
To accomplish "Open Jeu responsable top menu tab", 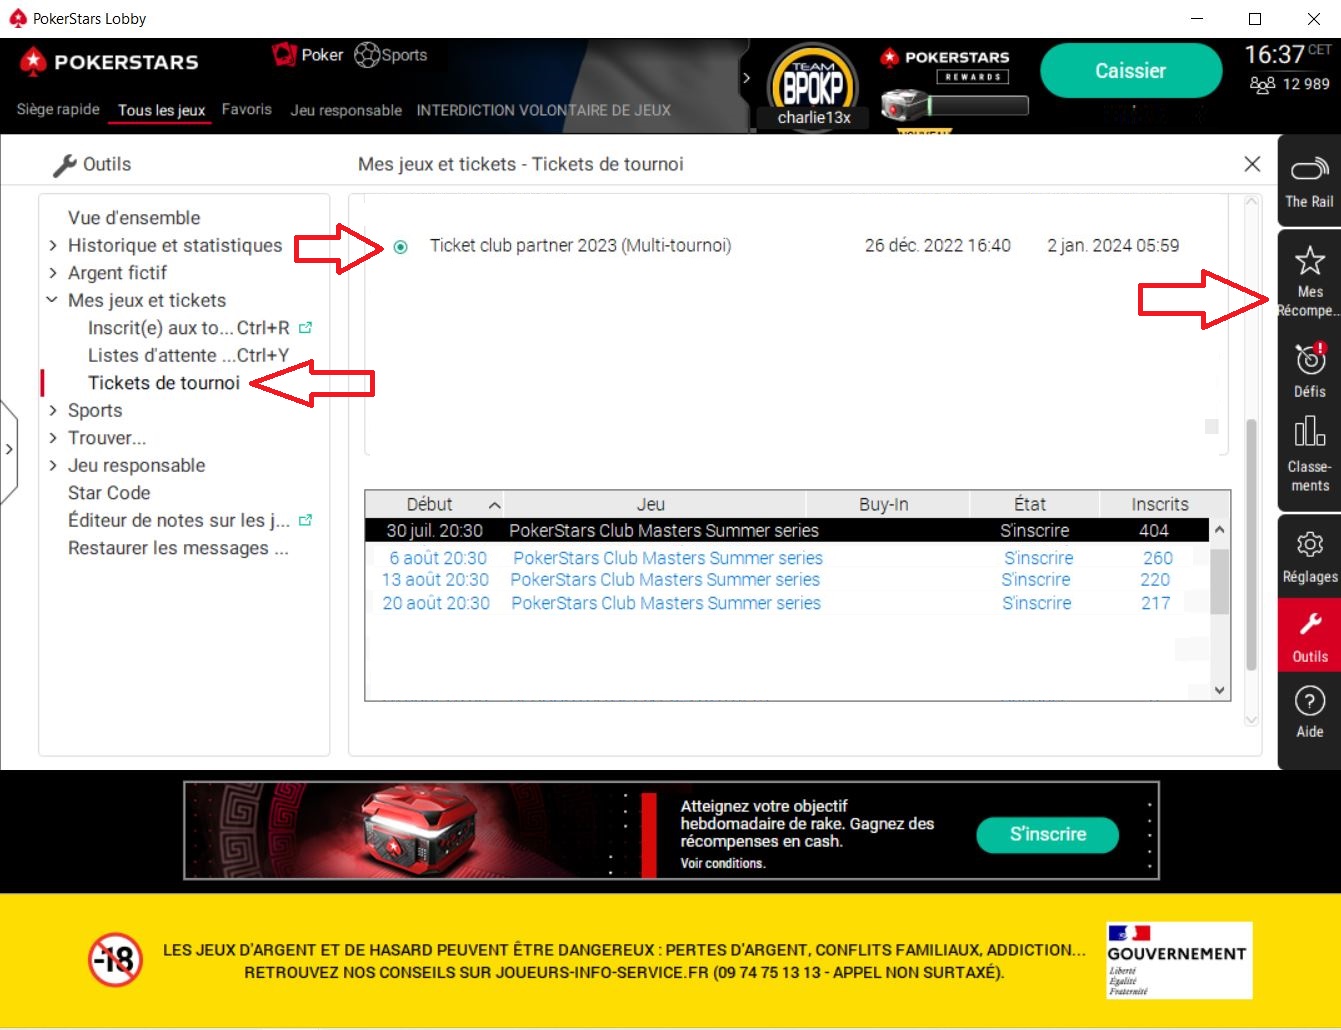I will coord(346,110).
